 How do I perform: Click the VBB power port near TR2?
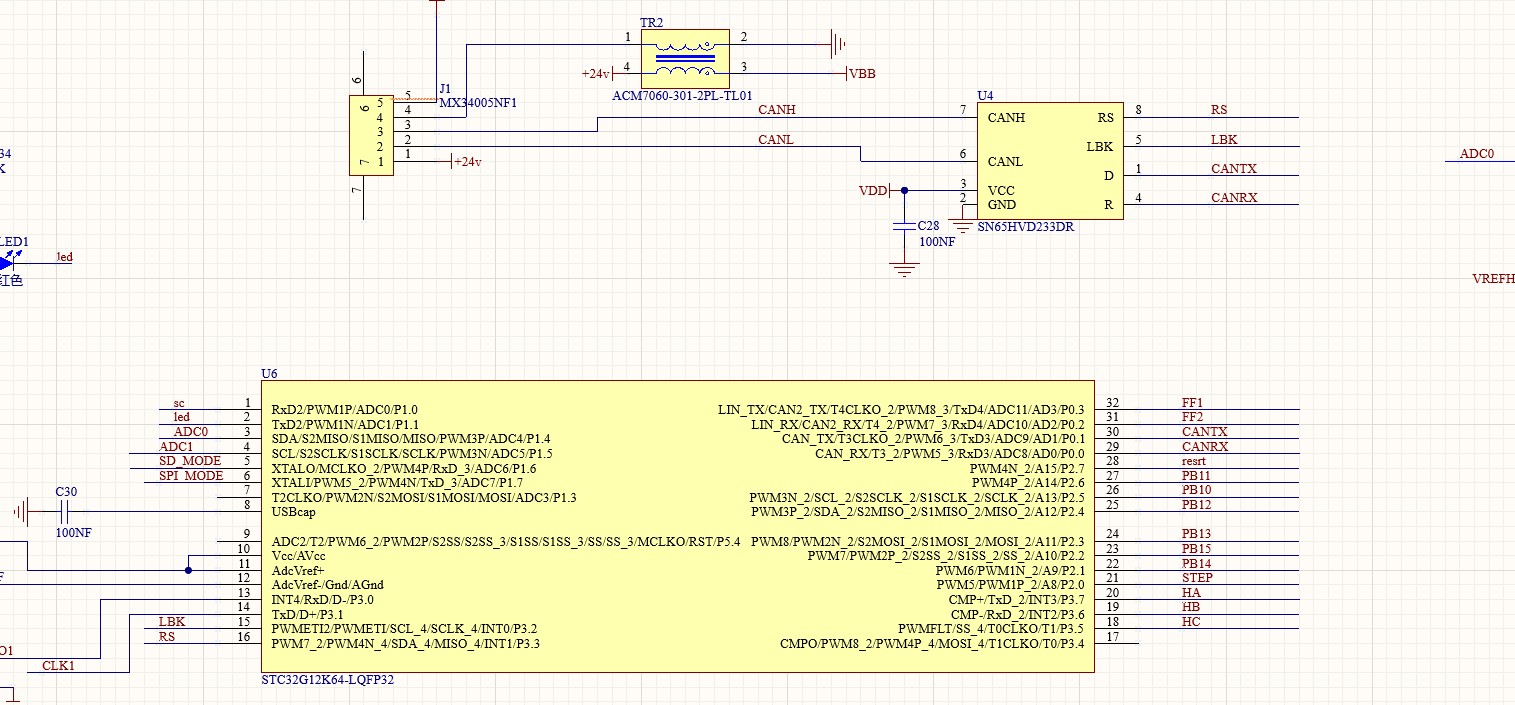tap(861, 74)
